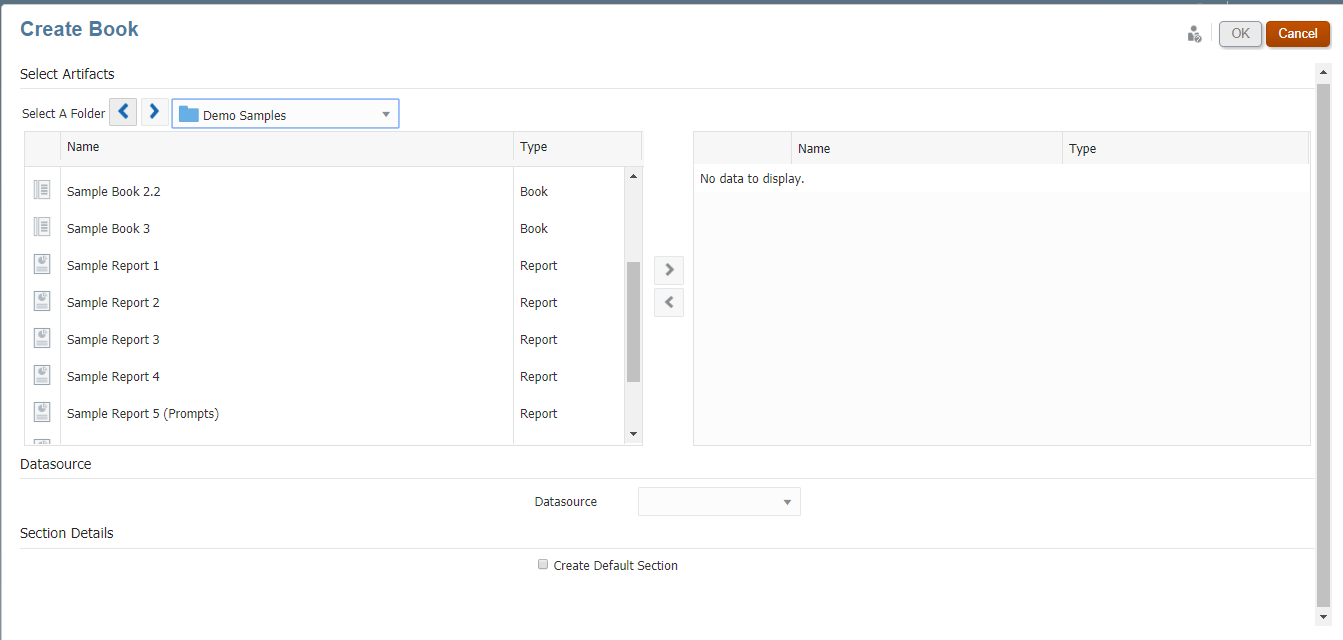The width and height of the screenshot is (1343, 640).
Task: Click the Sample Report 1 report icon
Action: click(x=42, y=264)
